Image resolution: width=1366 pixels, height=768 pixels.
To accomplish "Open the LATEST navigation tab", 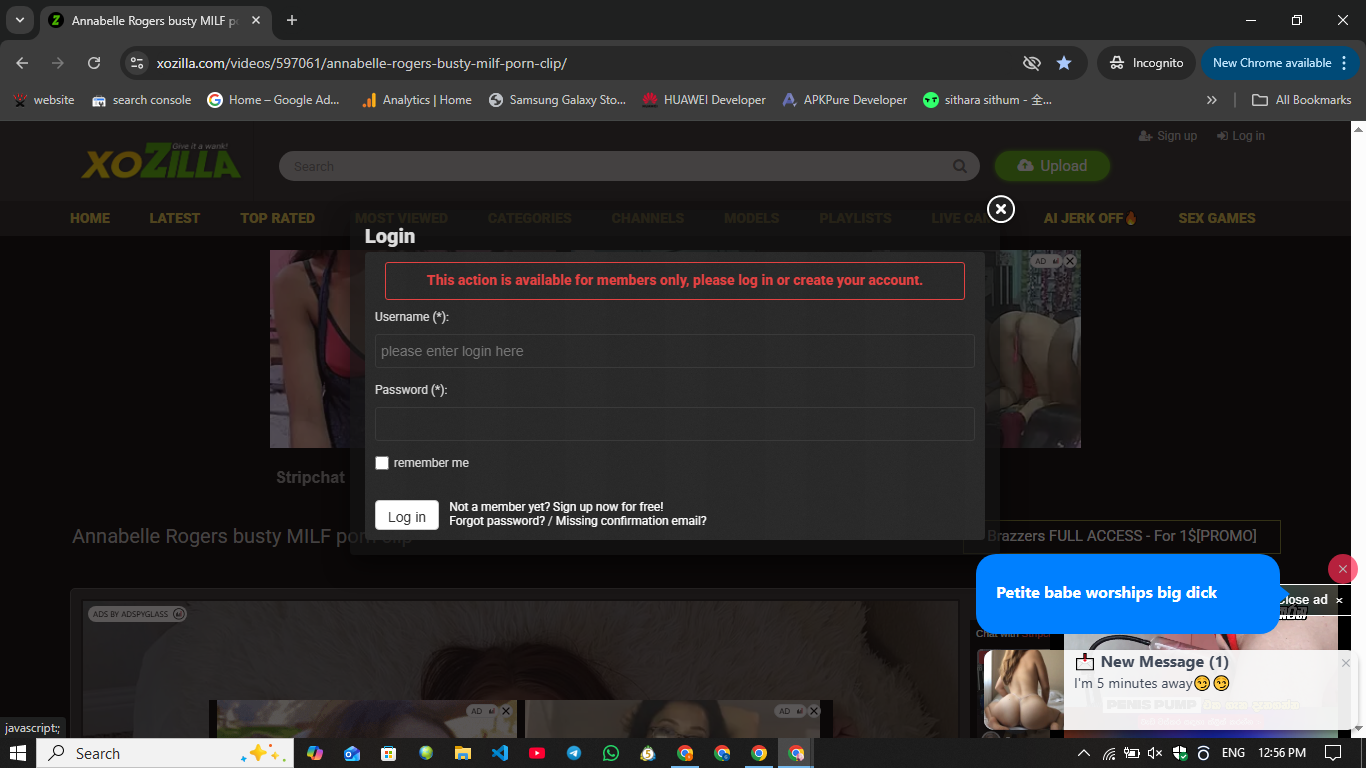I will [175, 218].
